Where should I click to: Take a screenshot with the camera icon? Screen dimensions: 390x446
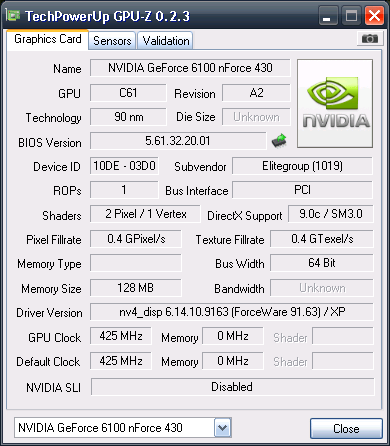[369, 39]
